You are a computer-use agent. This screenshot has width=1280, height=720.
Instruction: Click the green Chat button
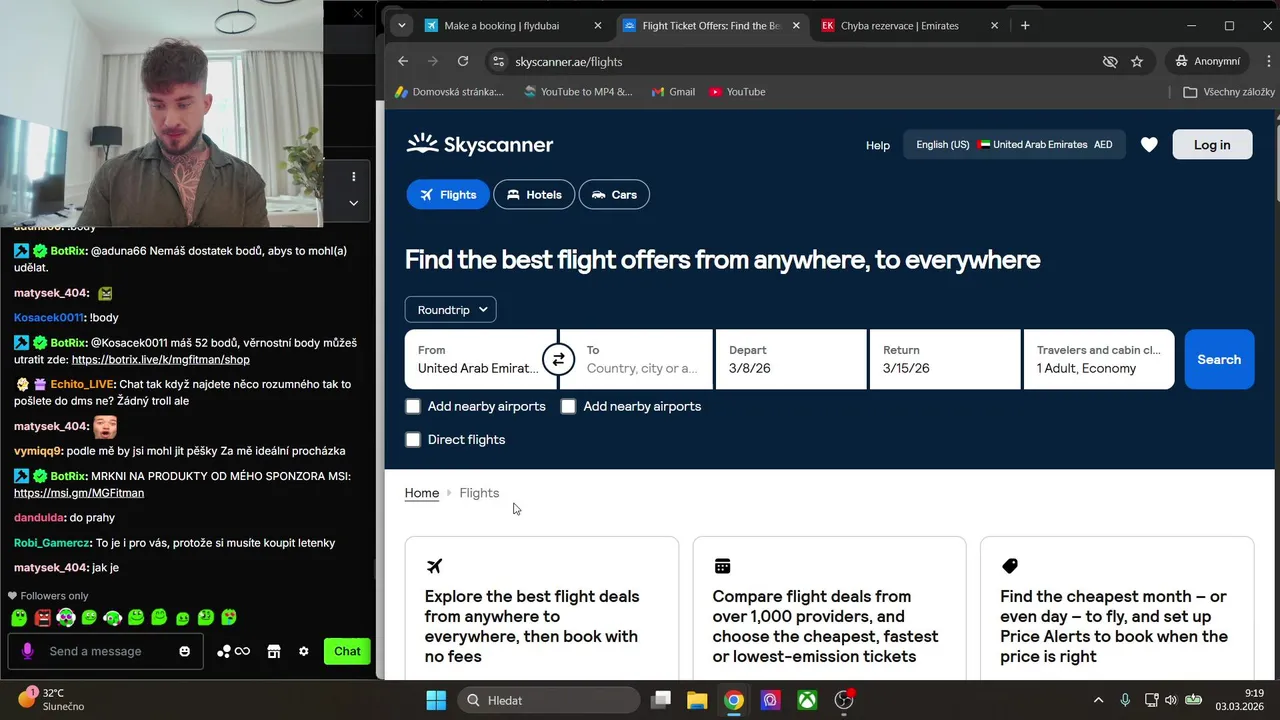[347, 651]
